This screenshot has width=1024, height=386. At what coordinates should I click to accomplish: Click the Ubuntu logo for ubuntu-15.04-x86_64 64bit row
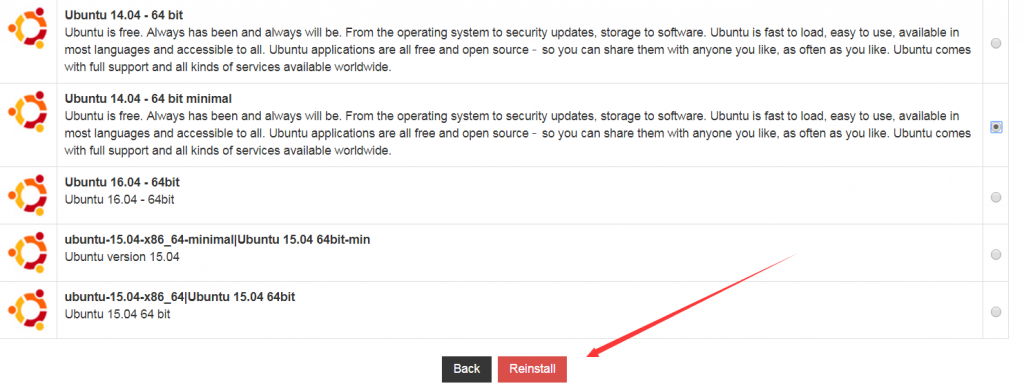pos(27,310)
